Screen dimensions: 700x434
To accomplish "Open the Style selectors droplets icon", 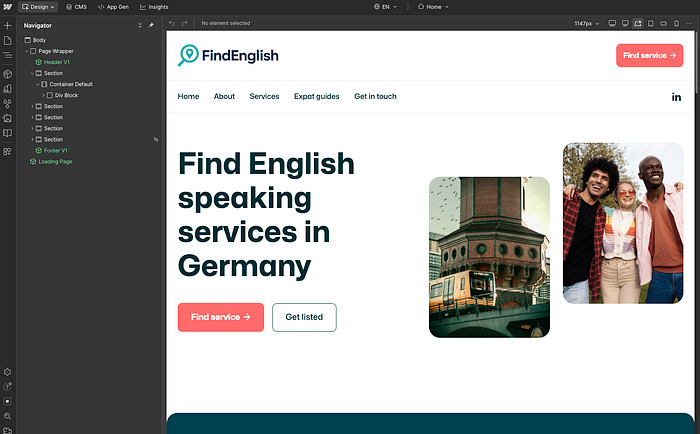I will tap(7, 104).
